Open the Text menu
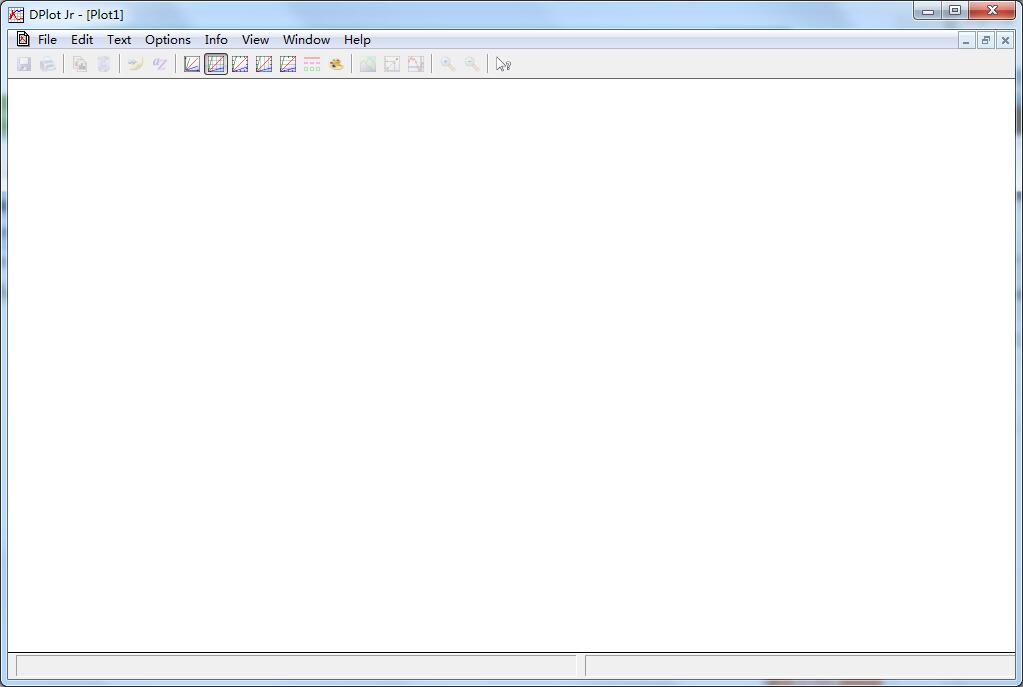This screenshot has width=1023, height=687. pos(119,40)
